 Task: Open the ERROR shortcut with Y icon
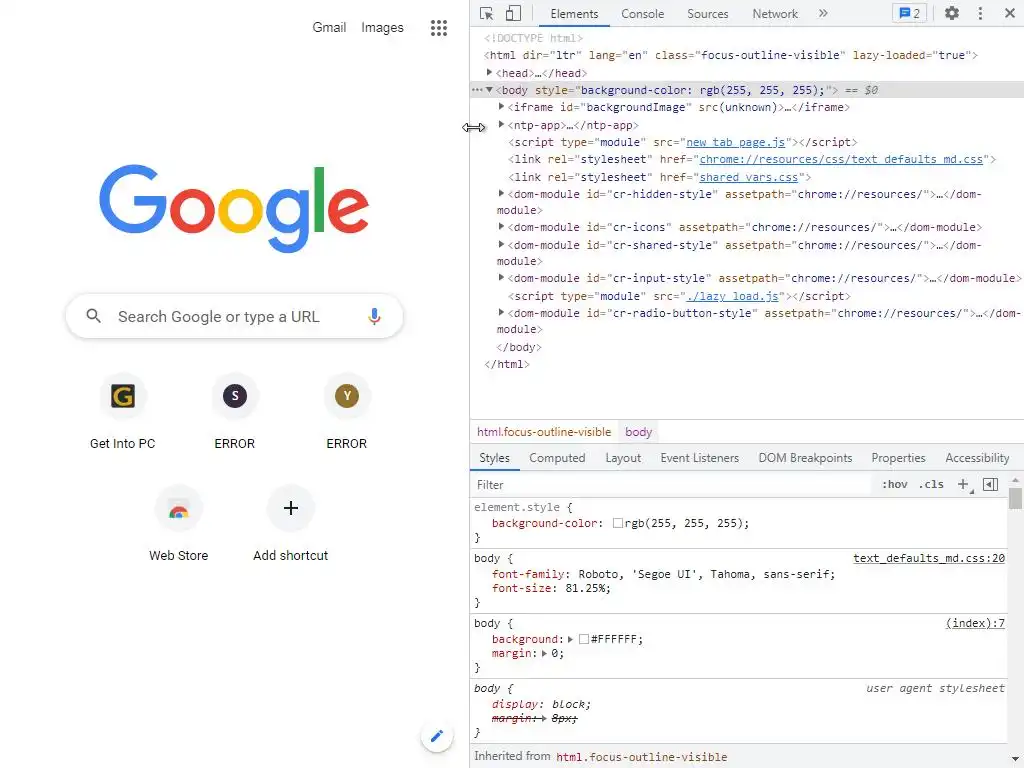coord(347,411)
